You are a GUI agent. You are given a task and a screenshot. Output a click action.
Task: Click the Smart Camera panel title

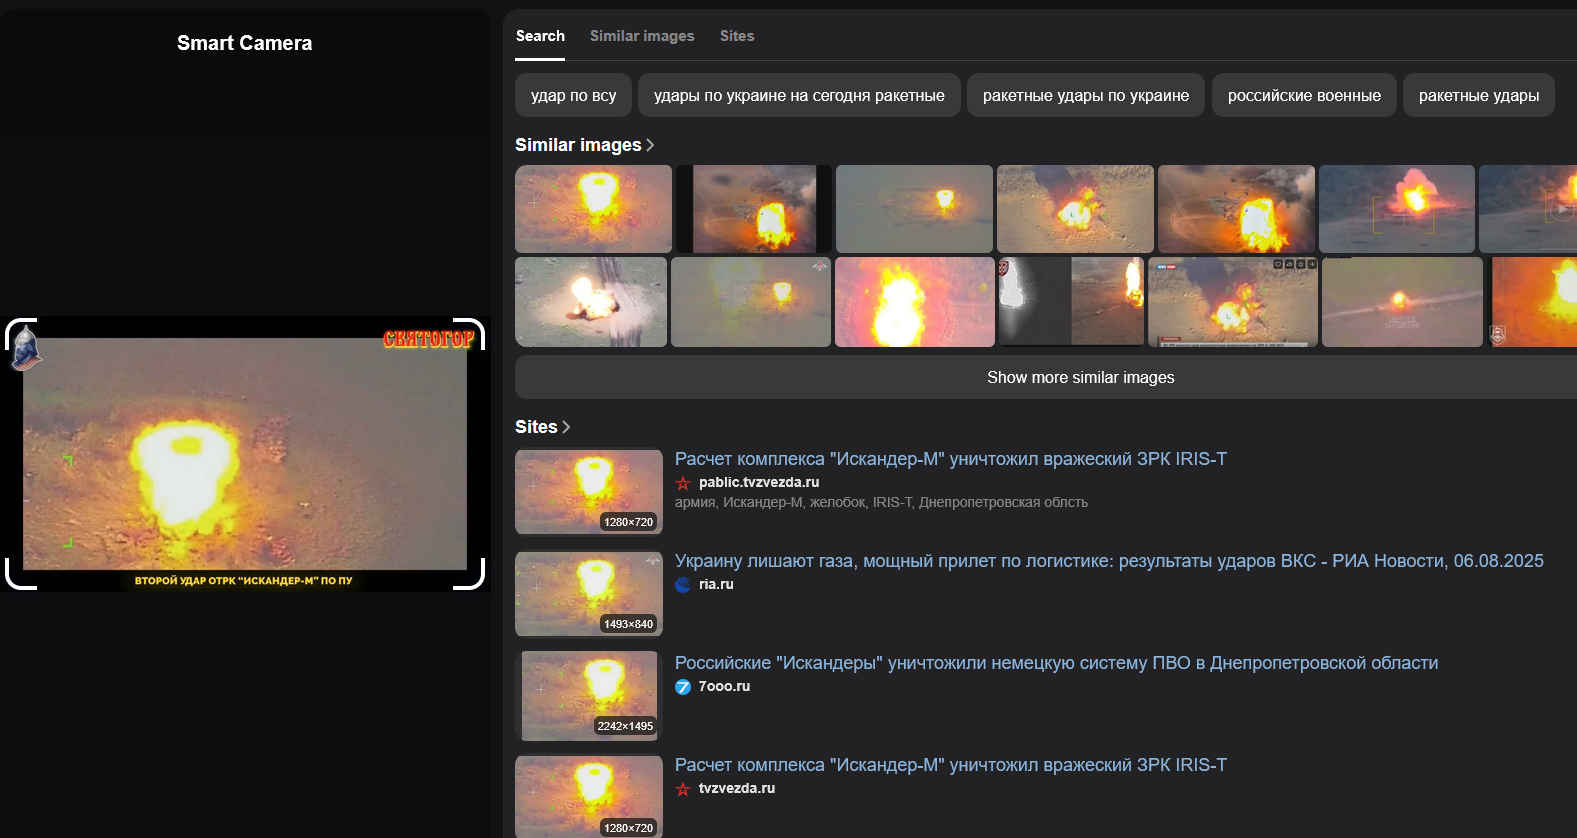click(x=245, y=43)
